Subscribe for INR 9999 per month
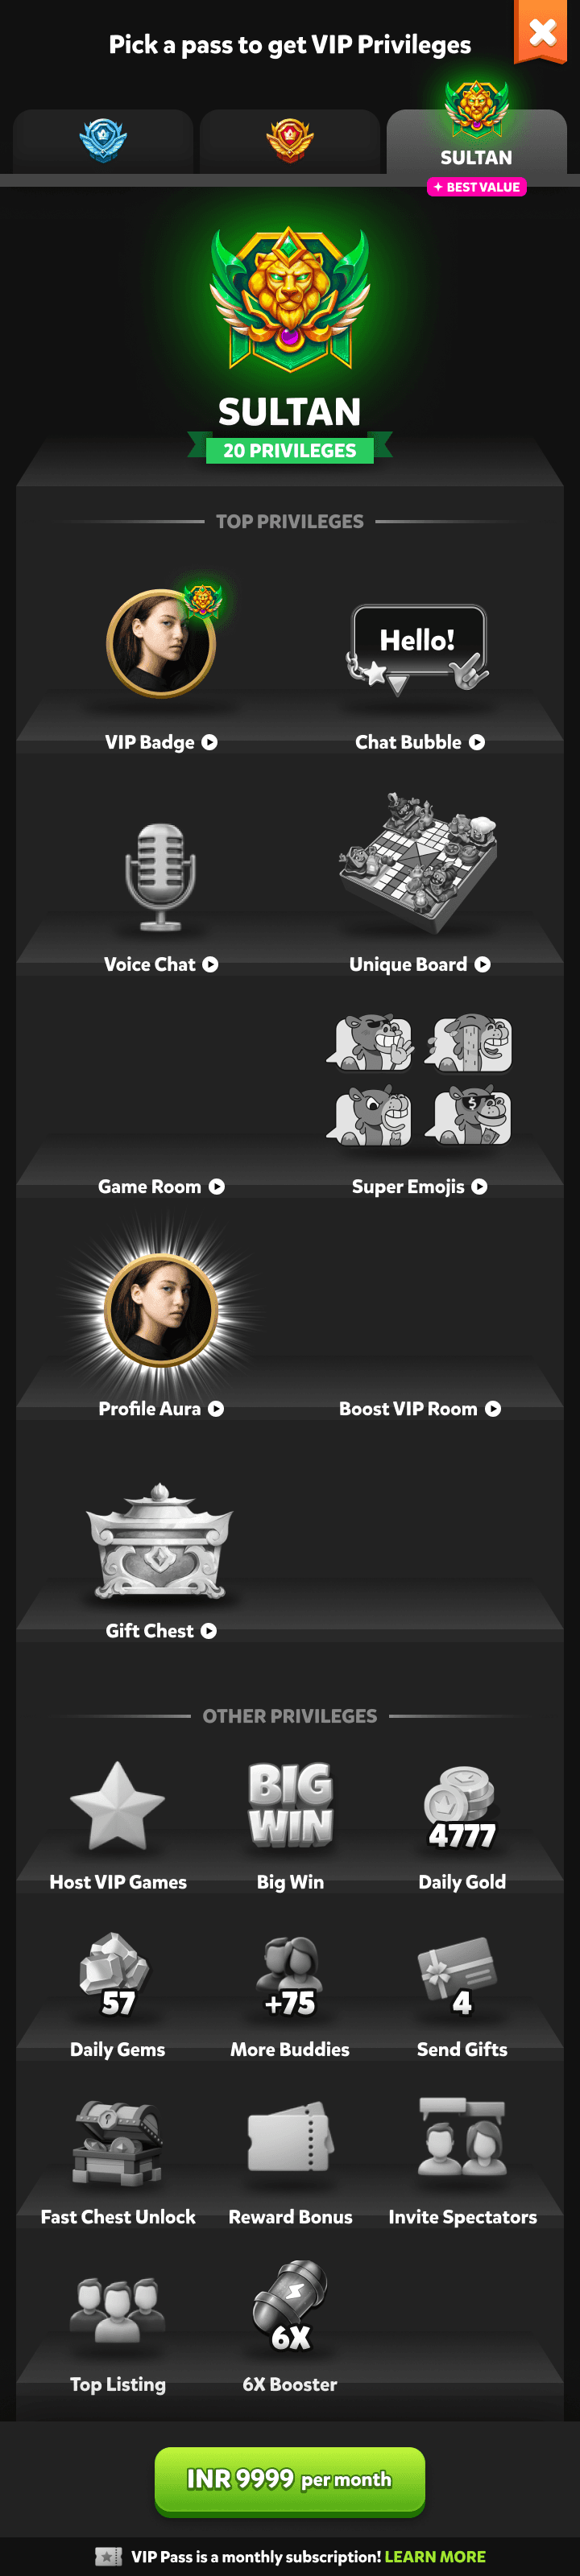Screen dimensions: 580x2576 [x=290, y=2480]
